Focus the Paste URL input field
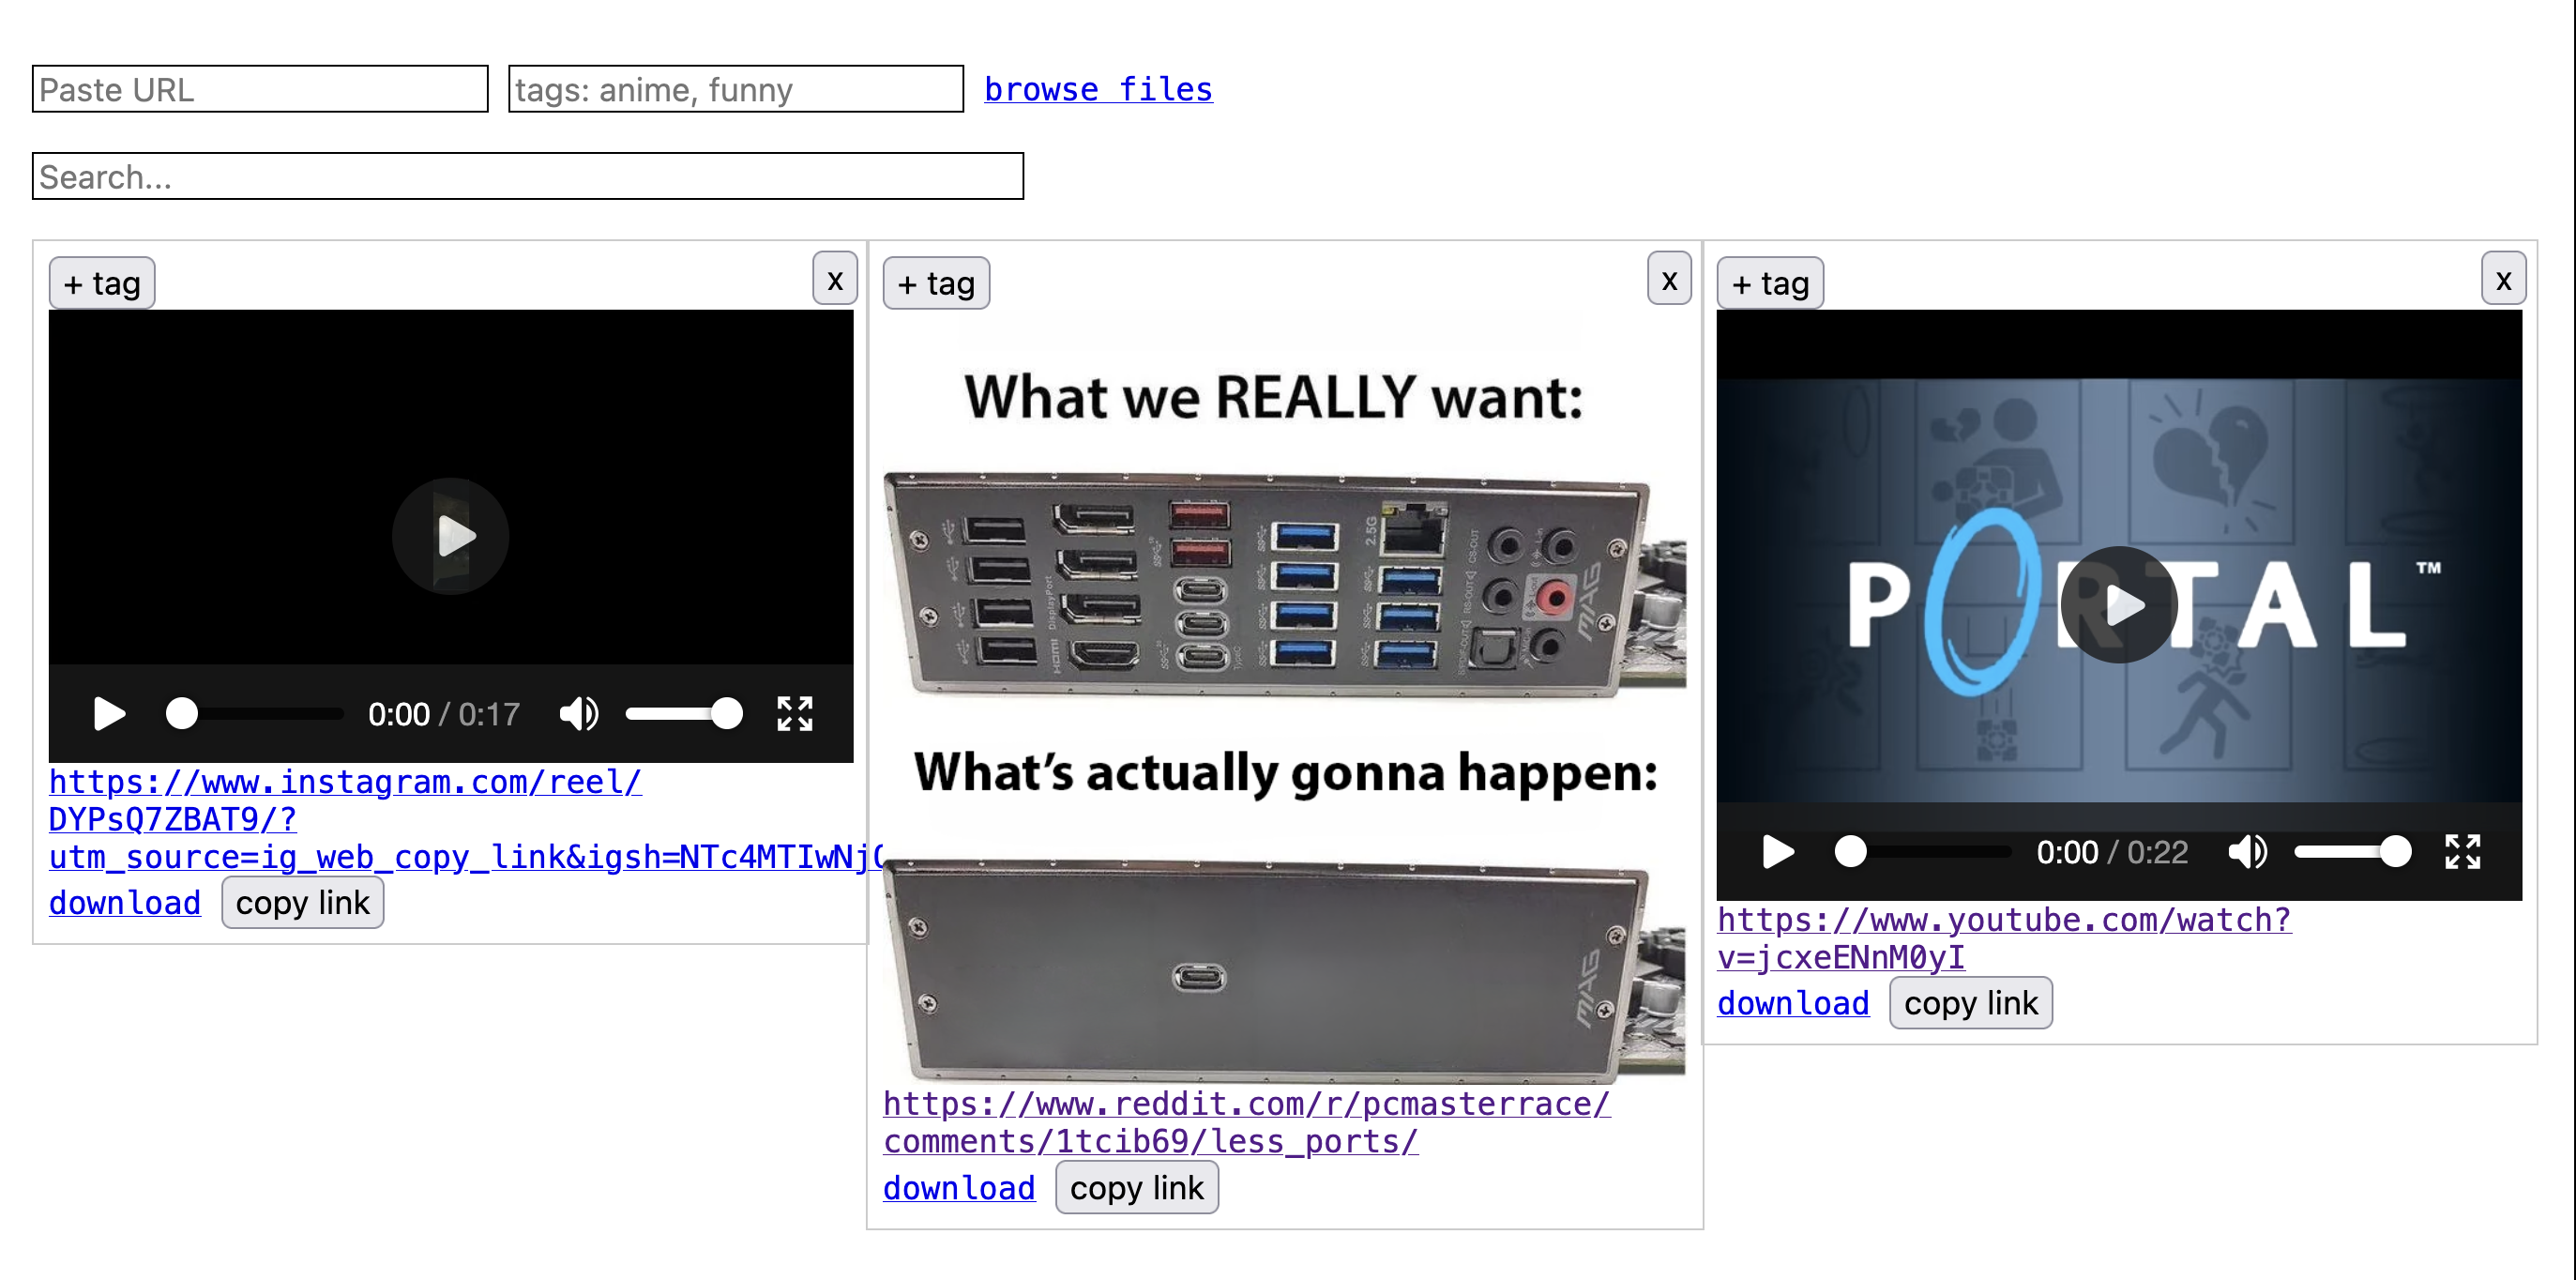 pos(260,89)
